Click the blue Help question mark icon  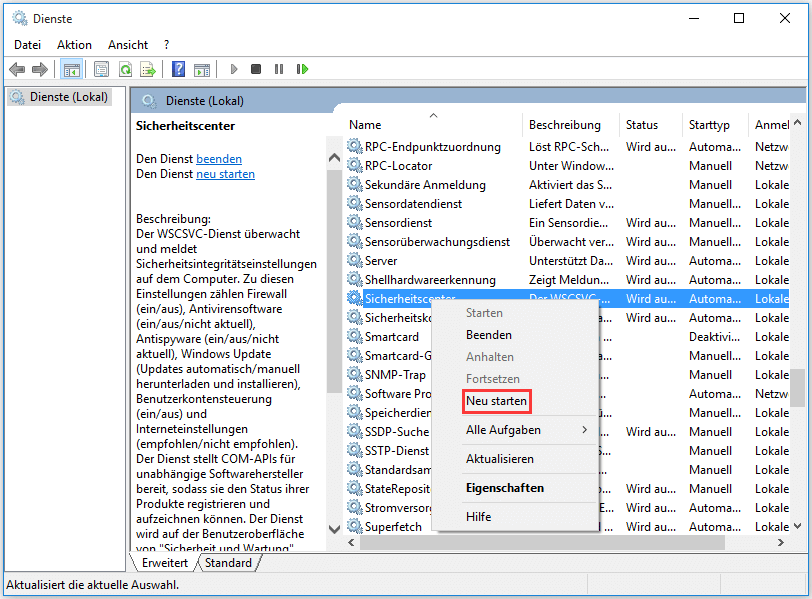178,69
